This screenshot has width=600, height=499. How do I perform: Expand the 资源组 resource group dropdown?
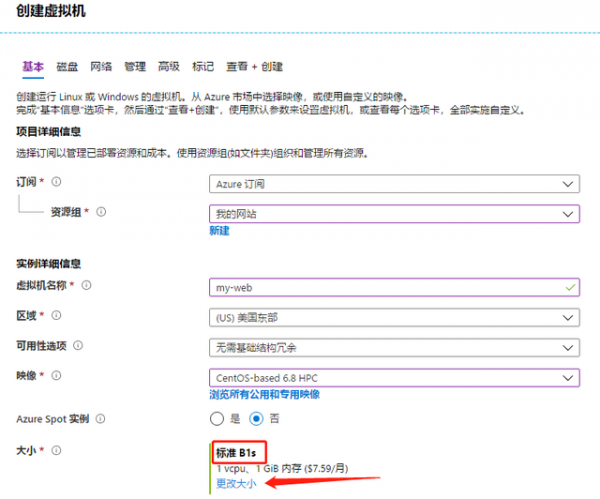394,214
